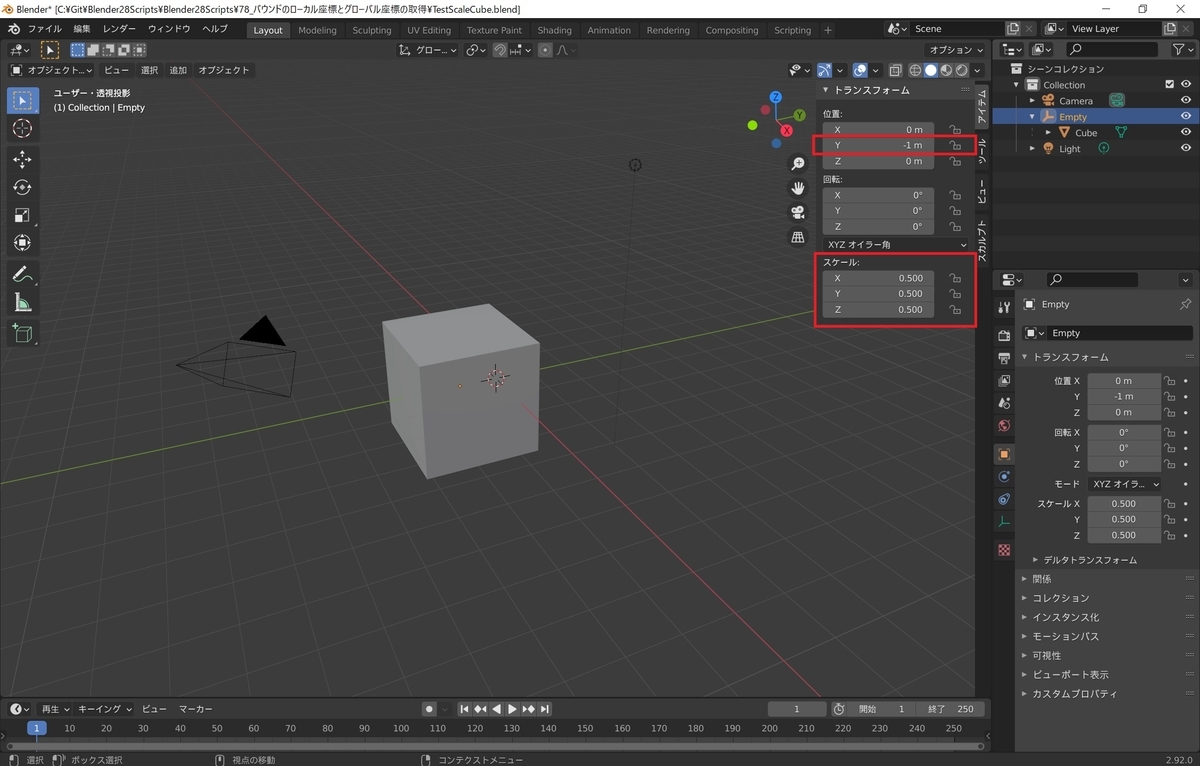The width and height of the screenshot is (1200, 766).
Task: Switch to the Sculpting workspace tab
Action: pyautogui.click(x=372, y=30)
